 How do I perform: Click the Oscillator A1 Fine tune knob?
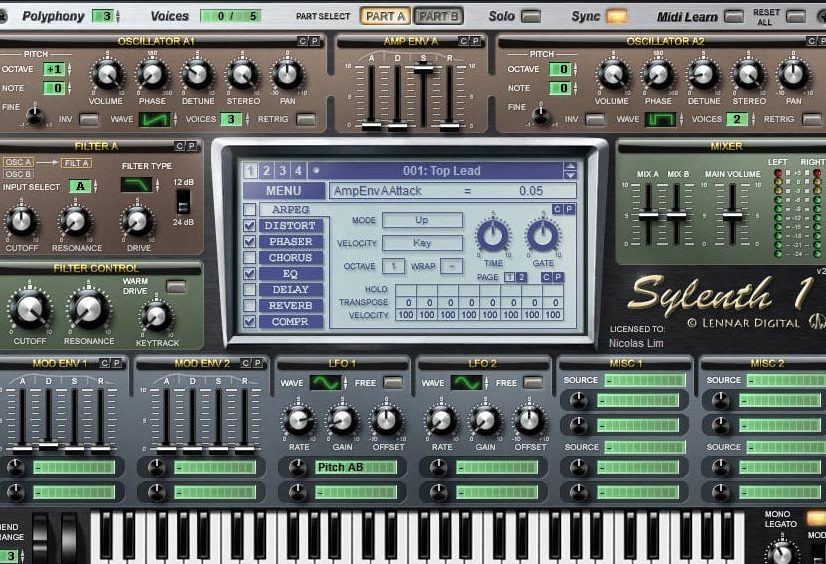coord(35,115)
